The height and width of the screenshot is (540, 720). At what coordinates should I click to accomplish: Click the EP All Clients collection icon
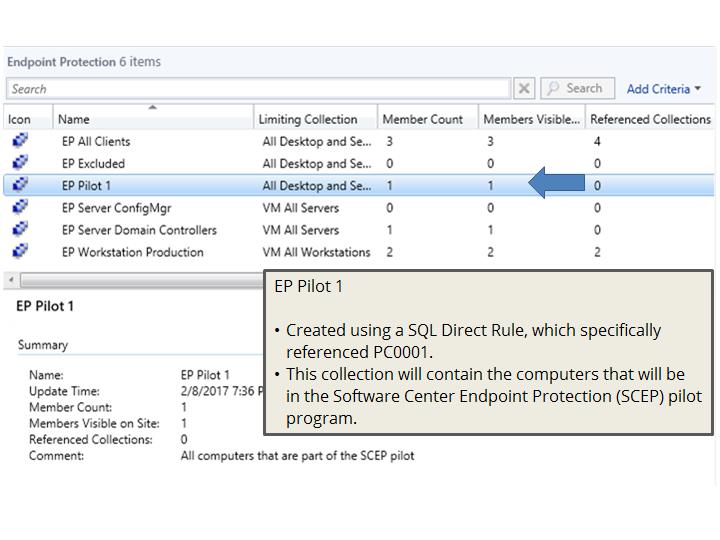20,141
